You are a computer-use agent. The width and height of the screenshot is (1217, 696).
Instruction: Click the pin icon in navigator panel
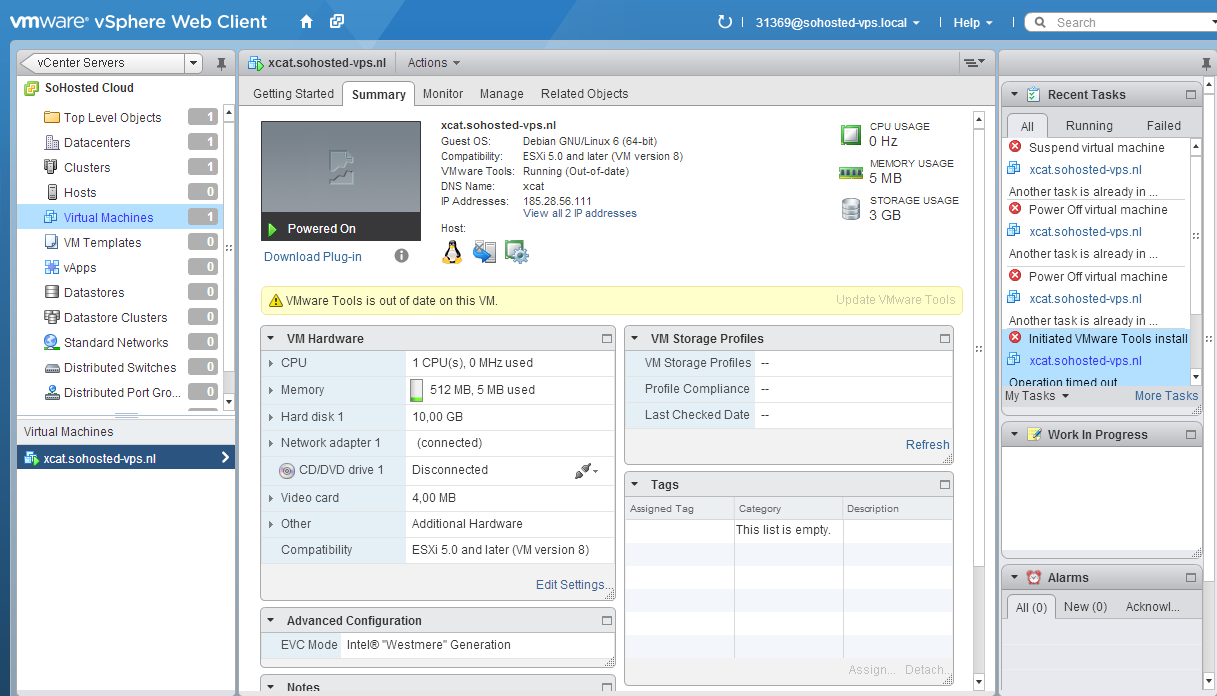pos(221,63)
